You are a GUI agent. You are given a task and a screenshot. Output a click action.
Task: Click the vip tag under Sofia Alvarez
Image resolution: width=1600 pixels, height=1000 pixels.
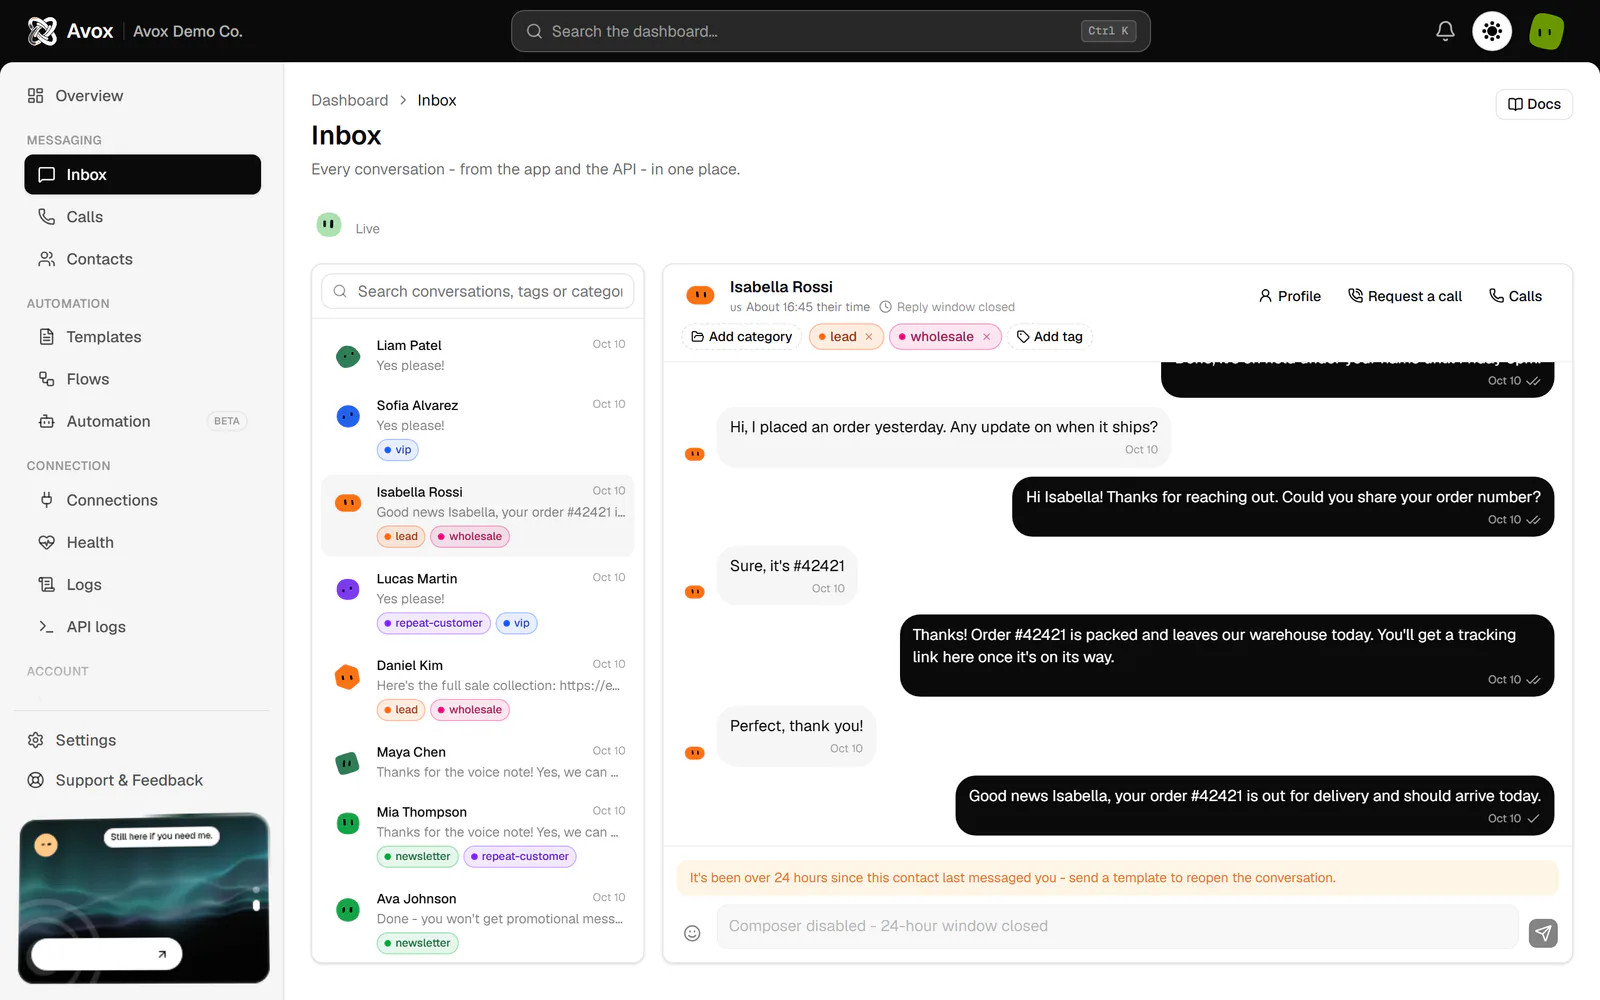(x=397, y=450)
